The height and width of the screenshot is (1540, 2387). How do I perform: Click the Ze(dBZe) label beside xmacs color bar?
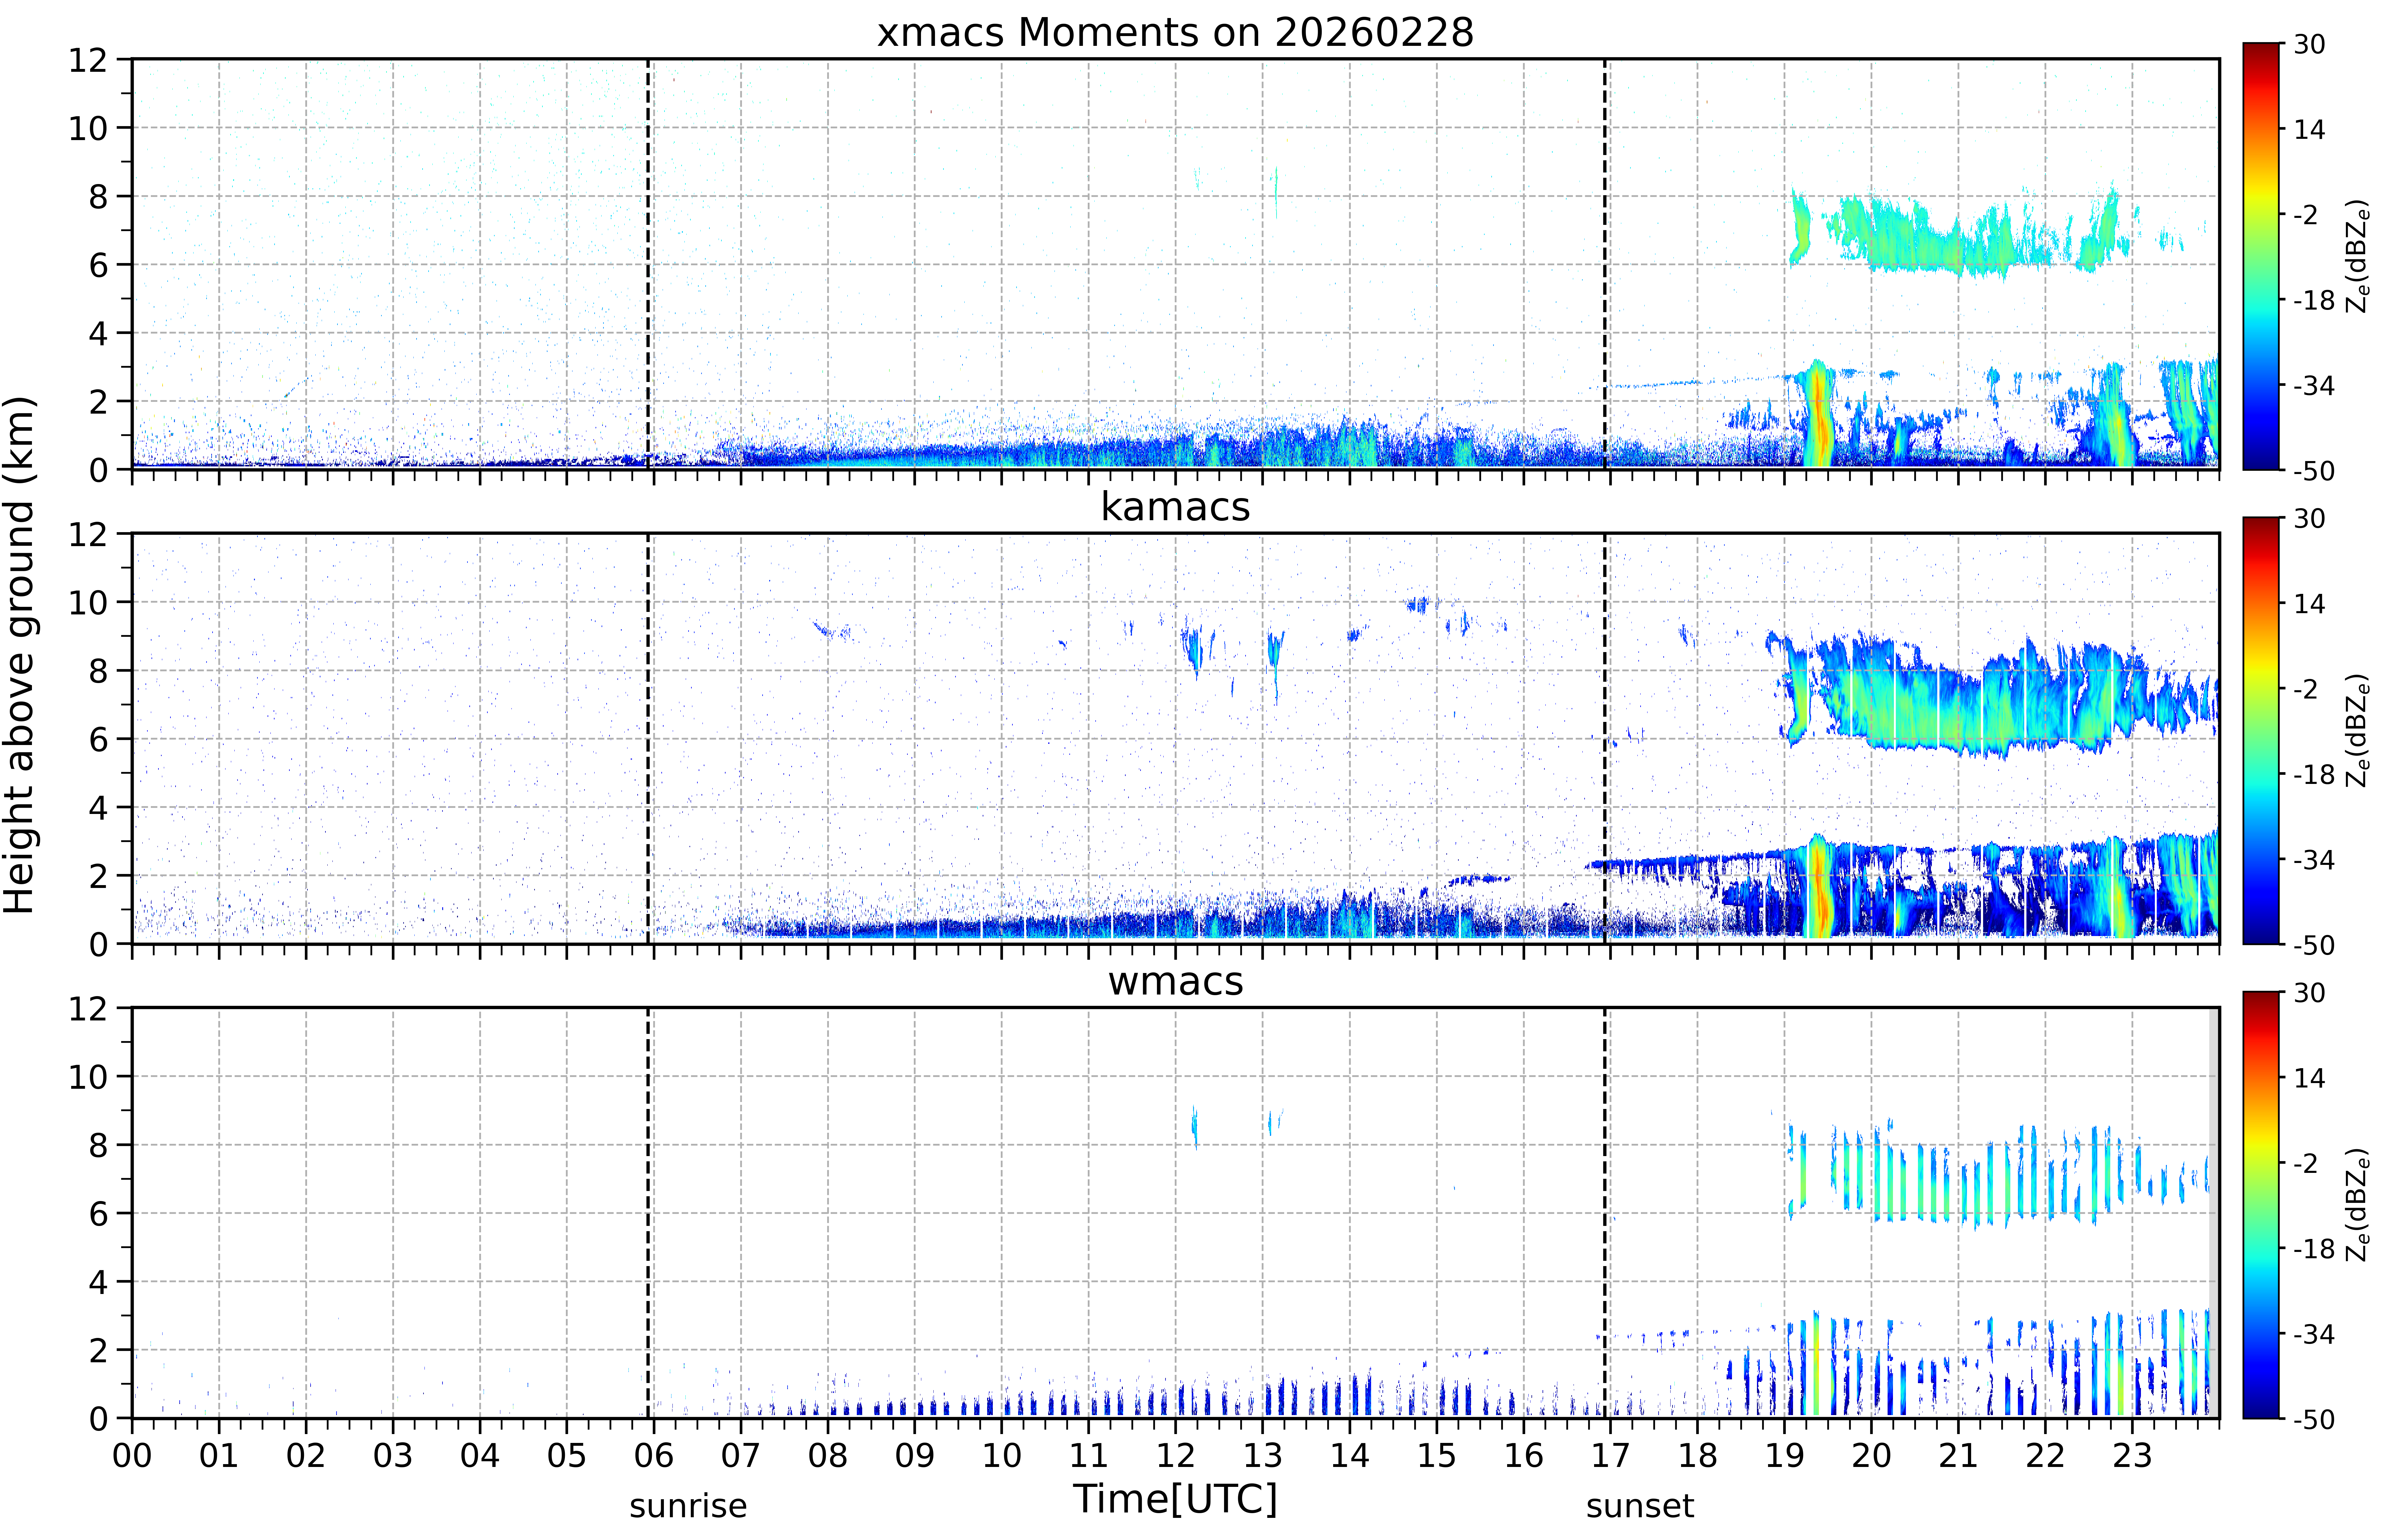2358,256
